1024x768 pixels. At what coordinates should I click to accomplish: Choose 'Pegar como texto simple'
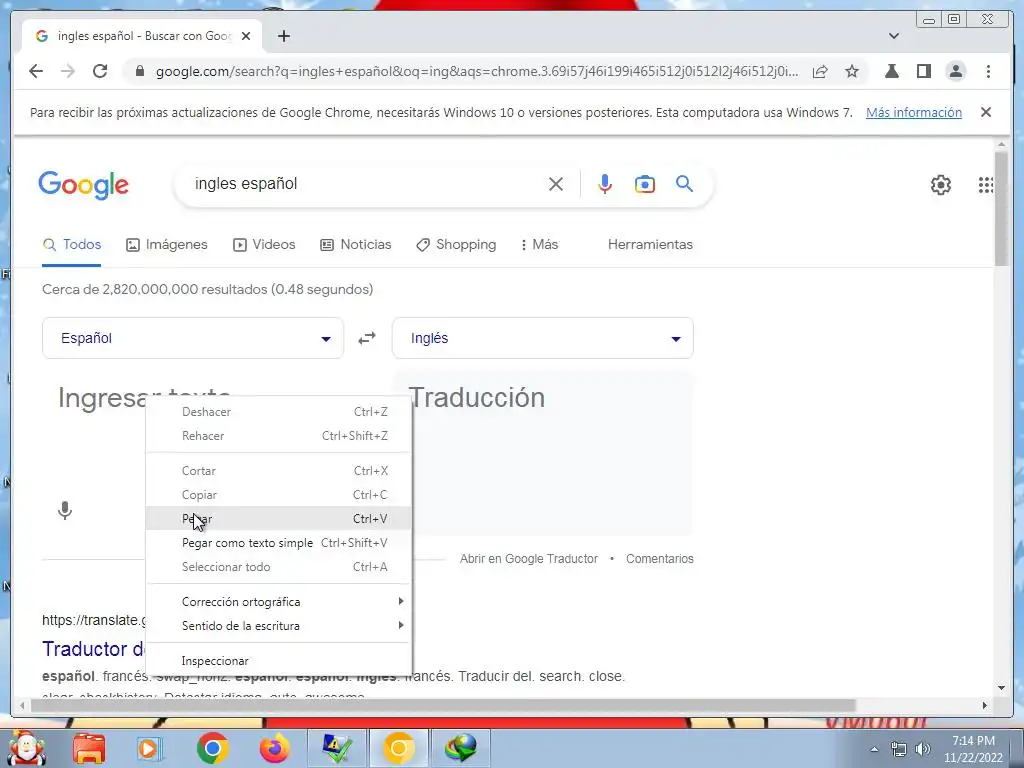tap(279, 543)
